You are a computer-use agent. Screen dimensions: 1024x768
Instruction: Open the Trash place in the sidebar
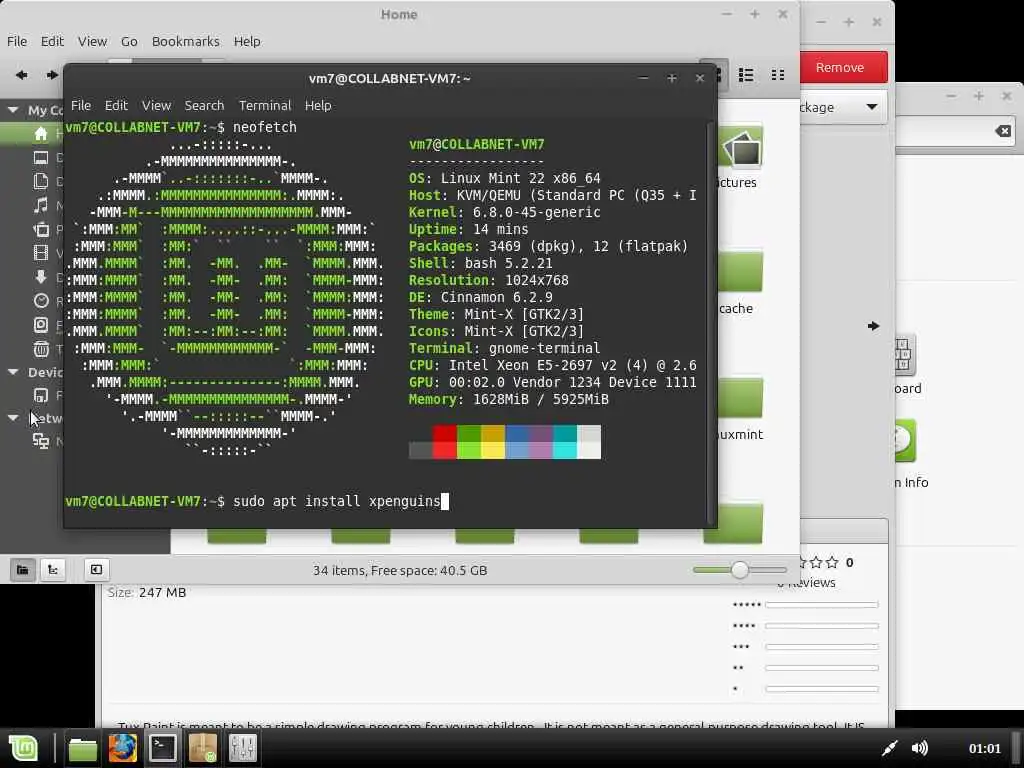point(40,349)
